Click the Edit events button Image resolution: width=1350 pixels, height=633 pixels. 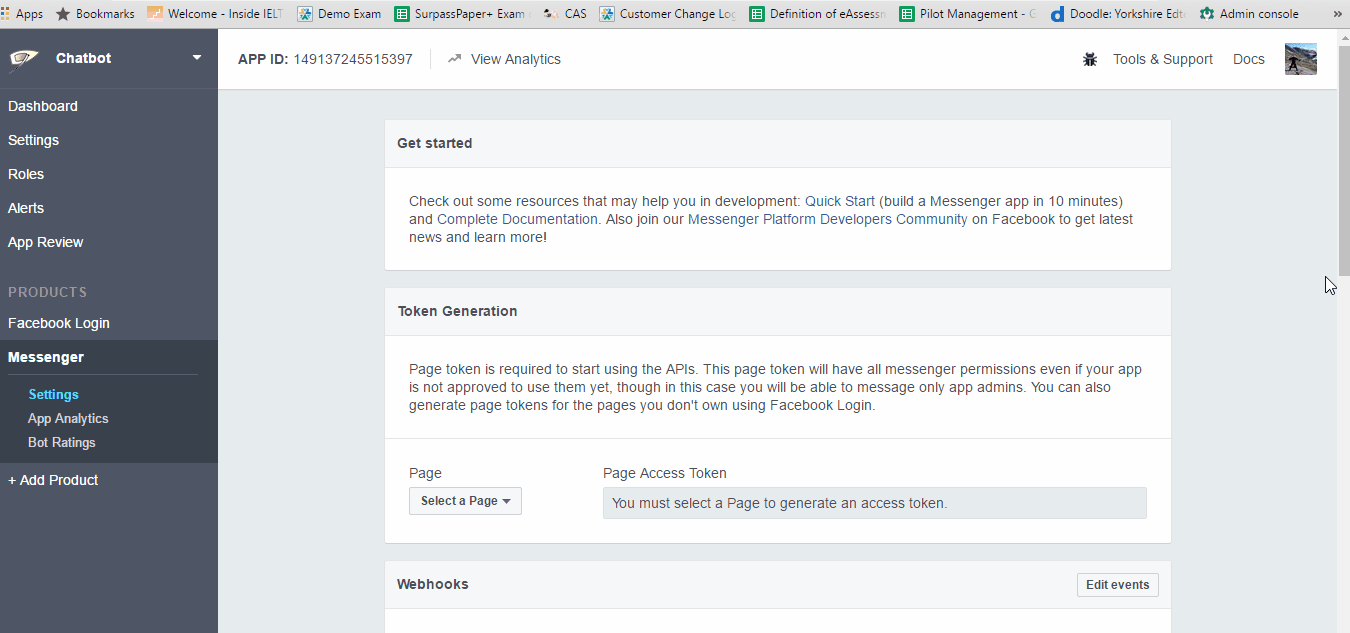[x=1118, y=585]
